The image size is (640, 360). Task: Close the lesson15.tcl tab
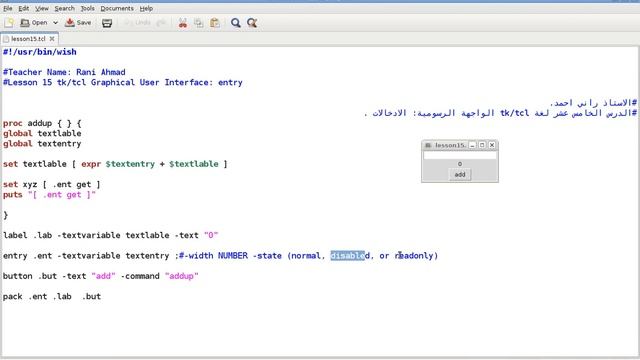(52, 39)
